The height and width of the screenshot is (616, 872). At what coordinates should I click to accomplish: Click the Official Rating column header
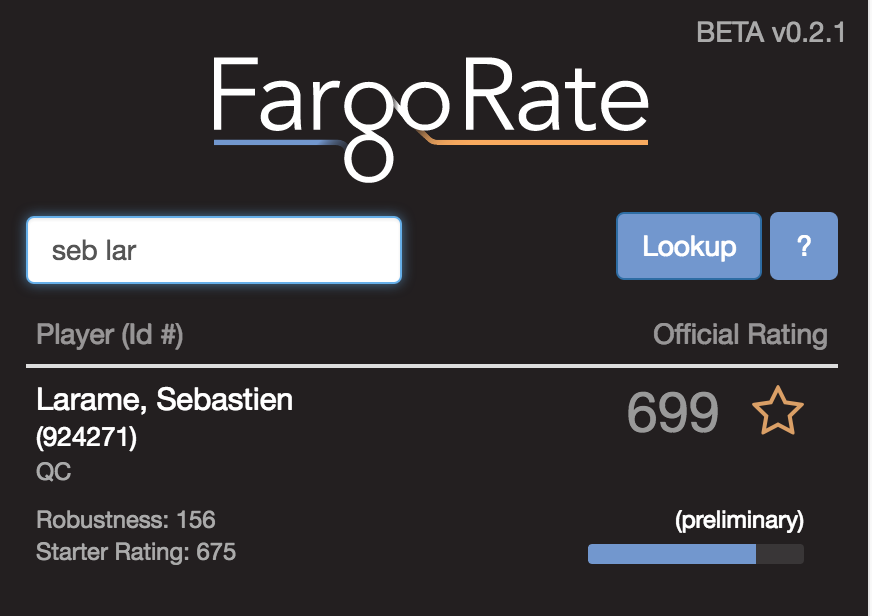(740, 335)
